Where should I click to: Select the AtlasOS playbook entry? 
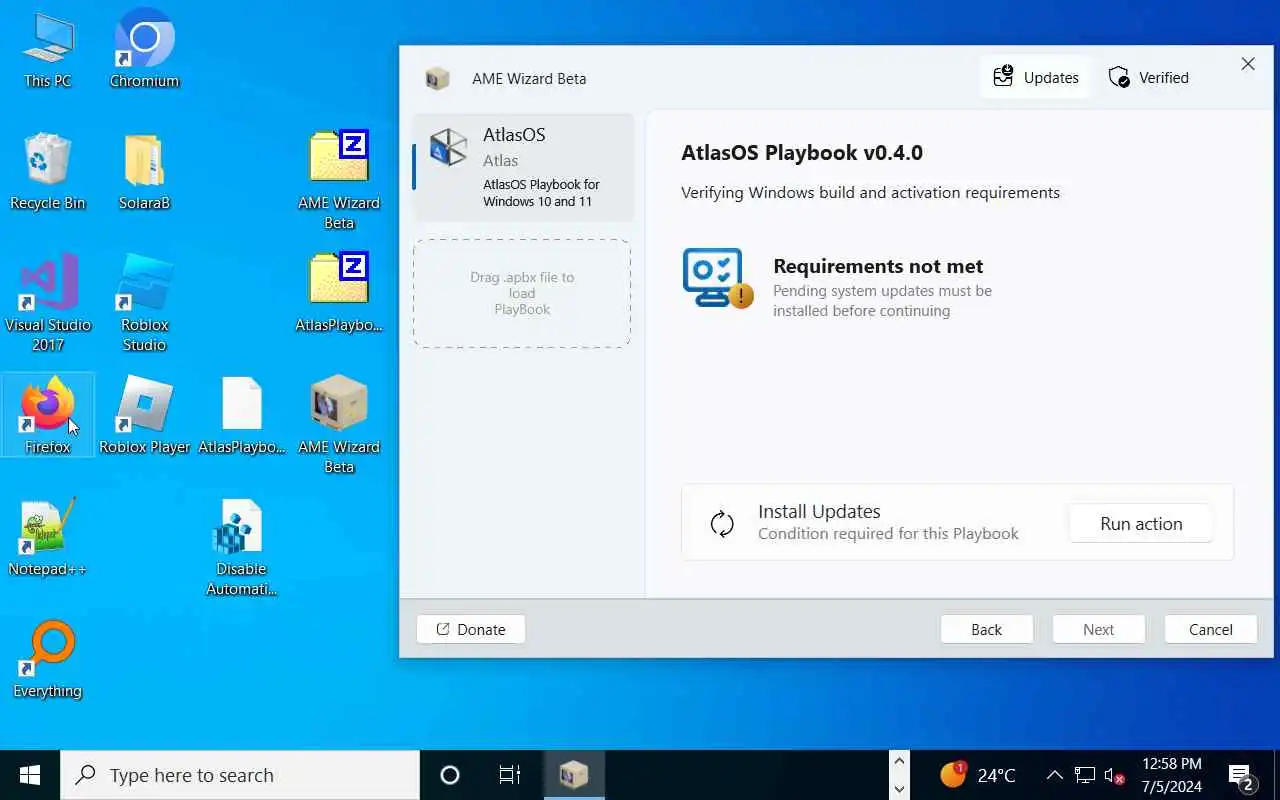click(x=523, y=167)
